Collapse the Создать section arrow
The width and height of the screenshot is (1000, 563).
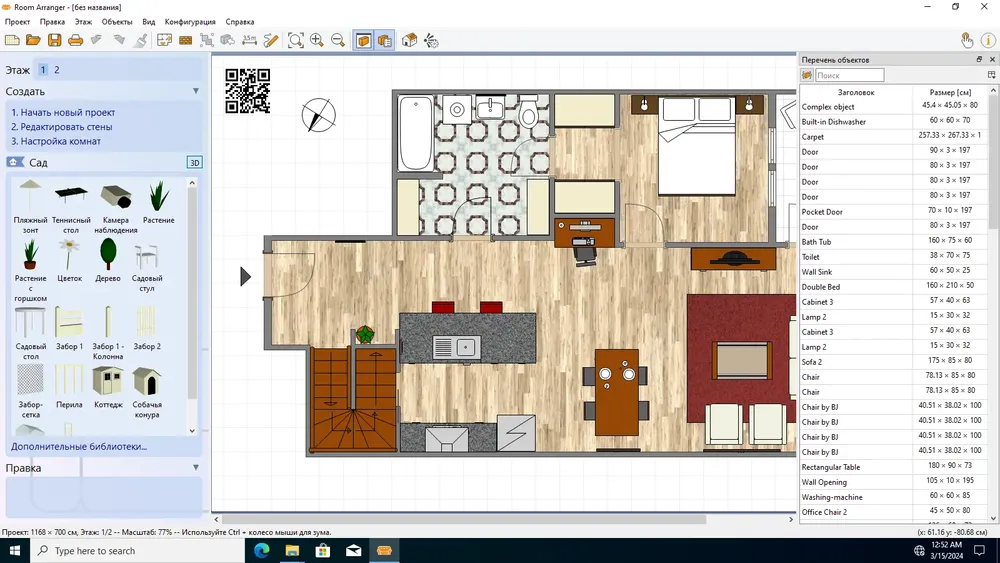[196, 91]
